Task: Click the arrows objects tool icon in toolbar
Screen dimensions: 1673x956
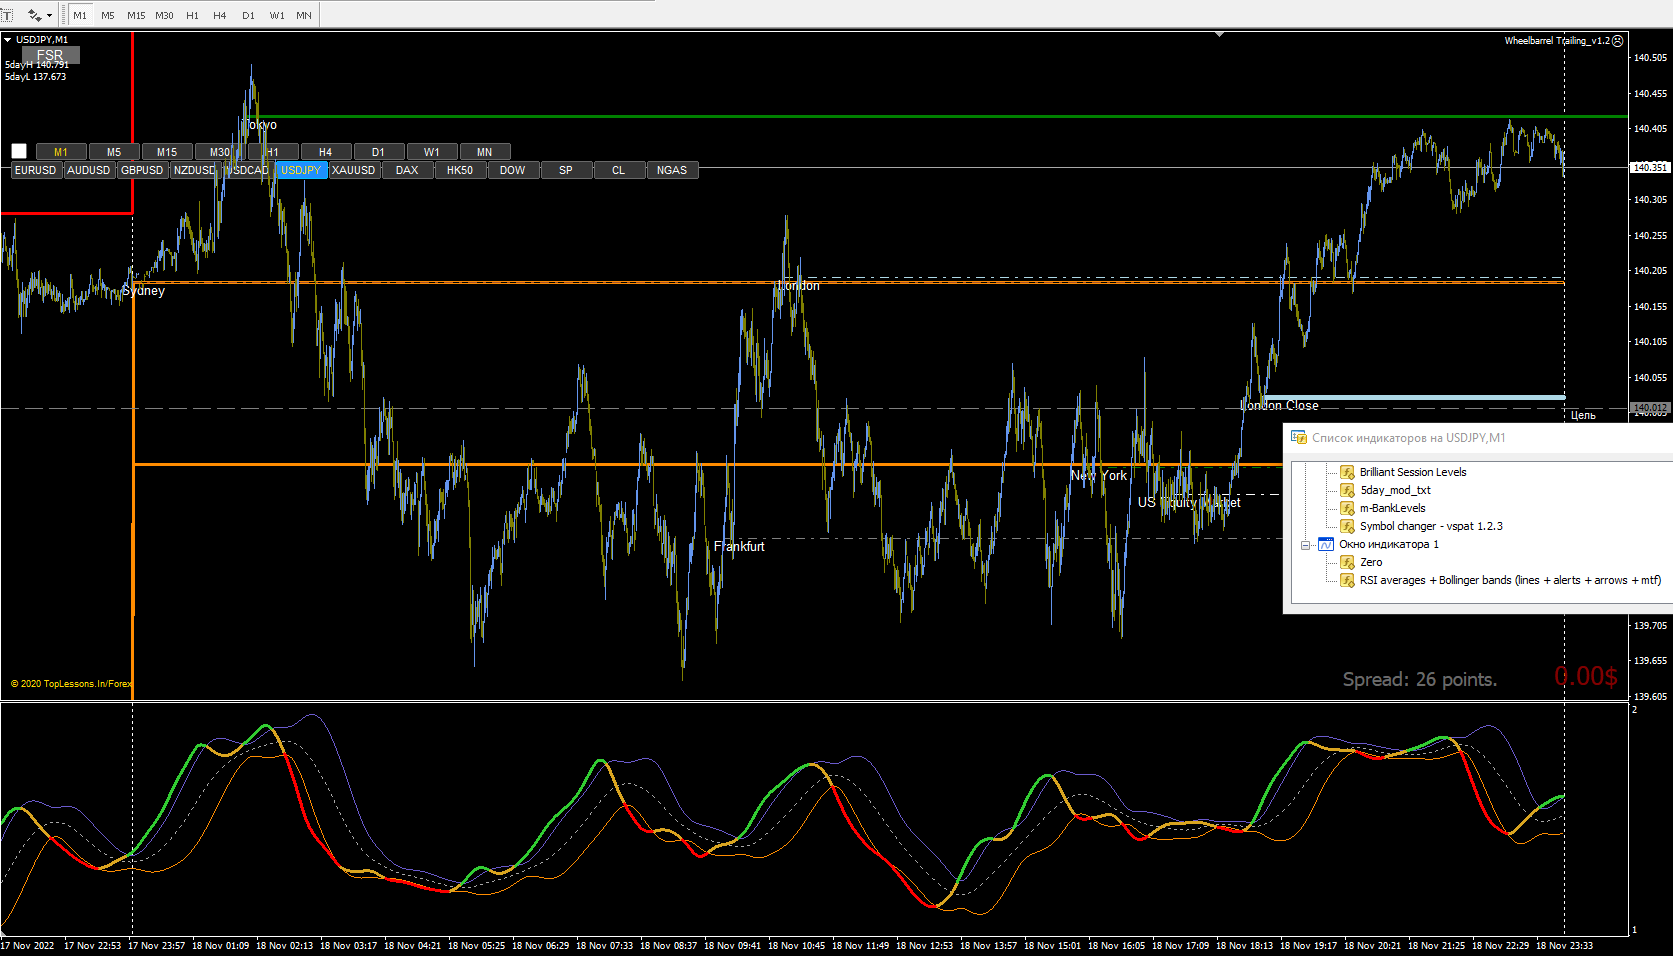Action: tap(34, 15)
